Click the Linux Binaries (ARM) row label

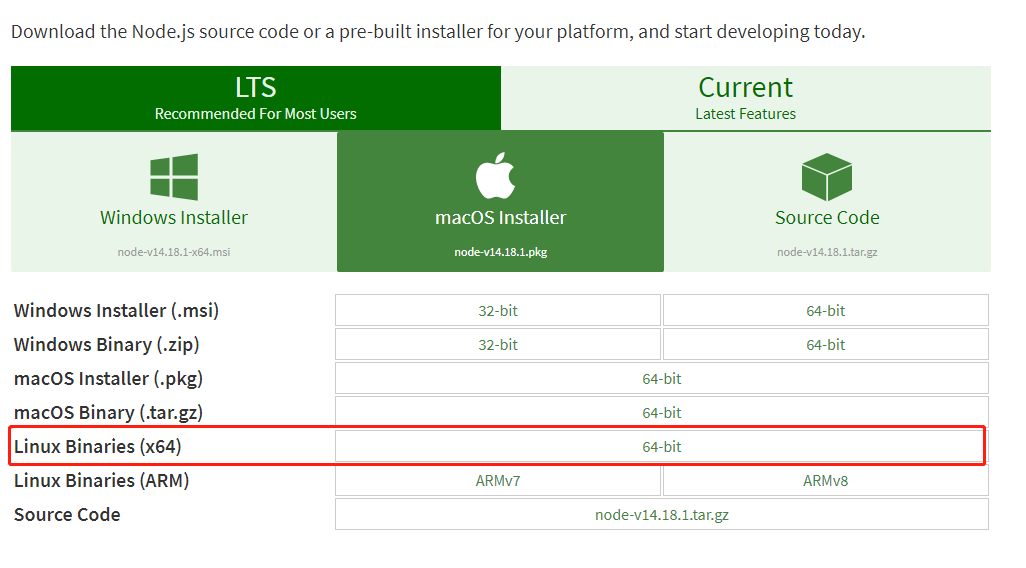coord(101,480)
